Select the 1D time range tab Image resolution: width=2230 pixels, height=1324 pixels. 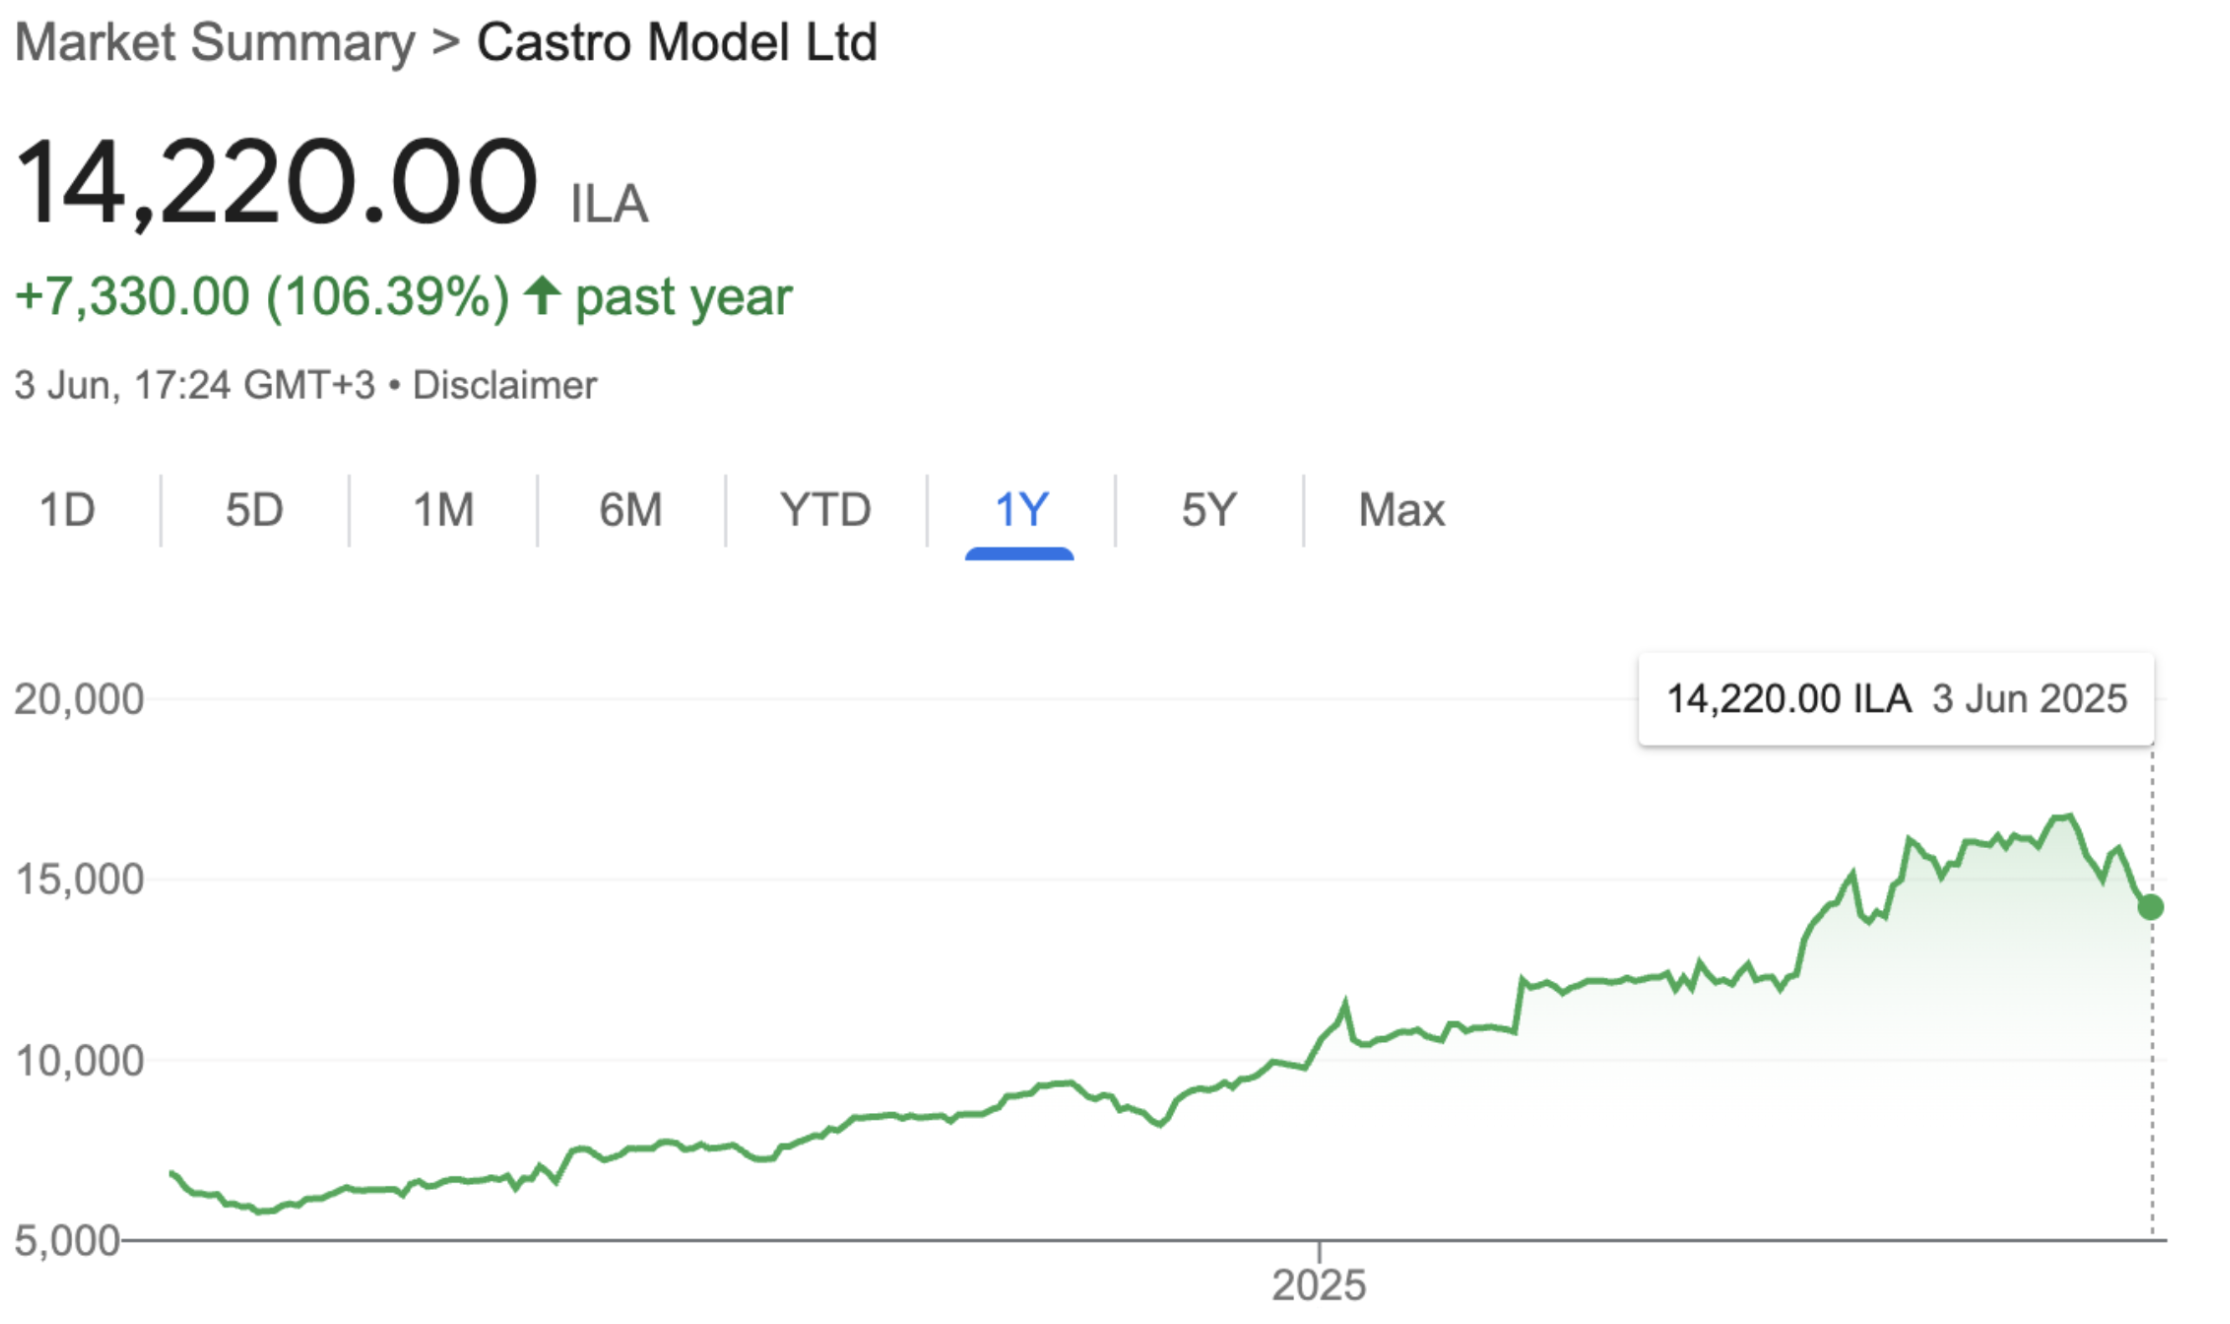67,510
